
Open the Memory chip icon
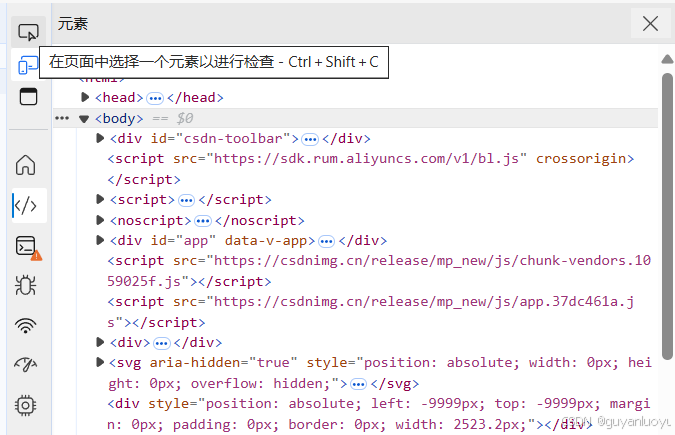click(x=25, y=405)
